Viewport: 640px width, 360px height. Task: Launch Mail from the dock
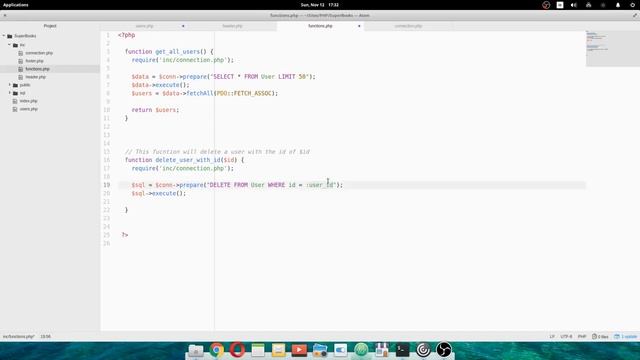pyautogui.click(x=278, y=350)
